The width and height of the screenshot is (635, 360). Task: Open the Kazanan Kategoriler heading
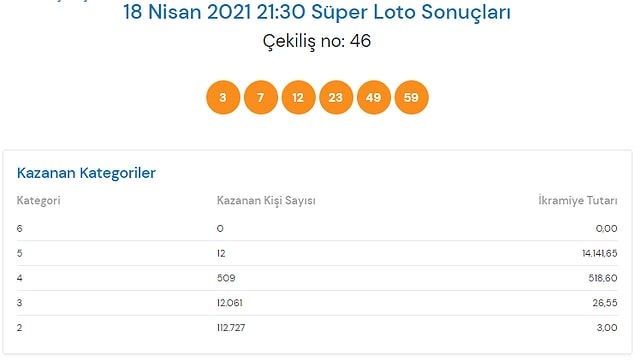tap(86, 173)
